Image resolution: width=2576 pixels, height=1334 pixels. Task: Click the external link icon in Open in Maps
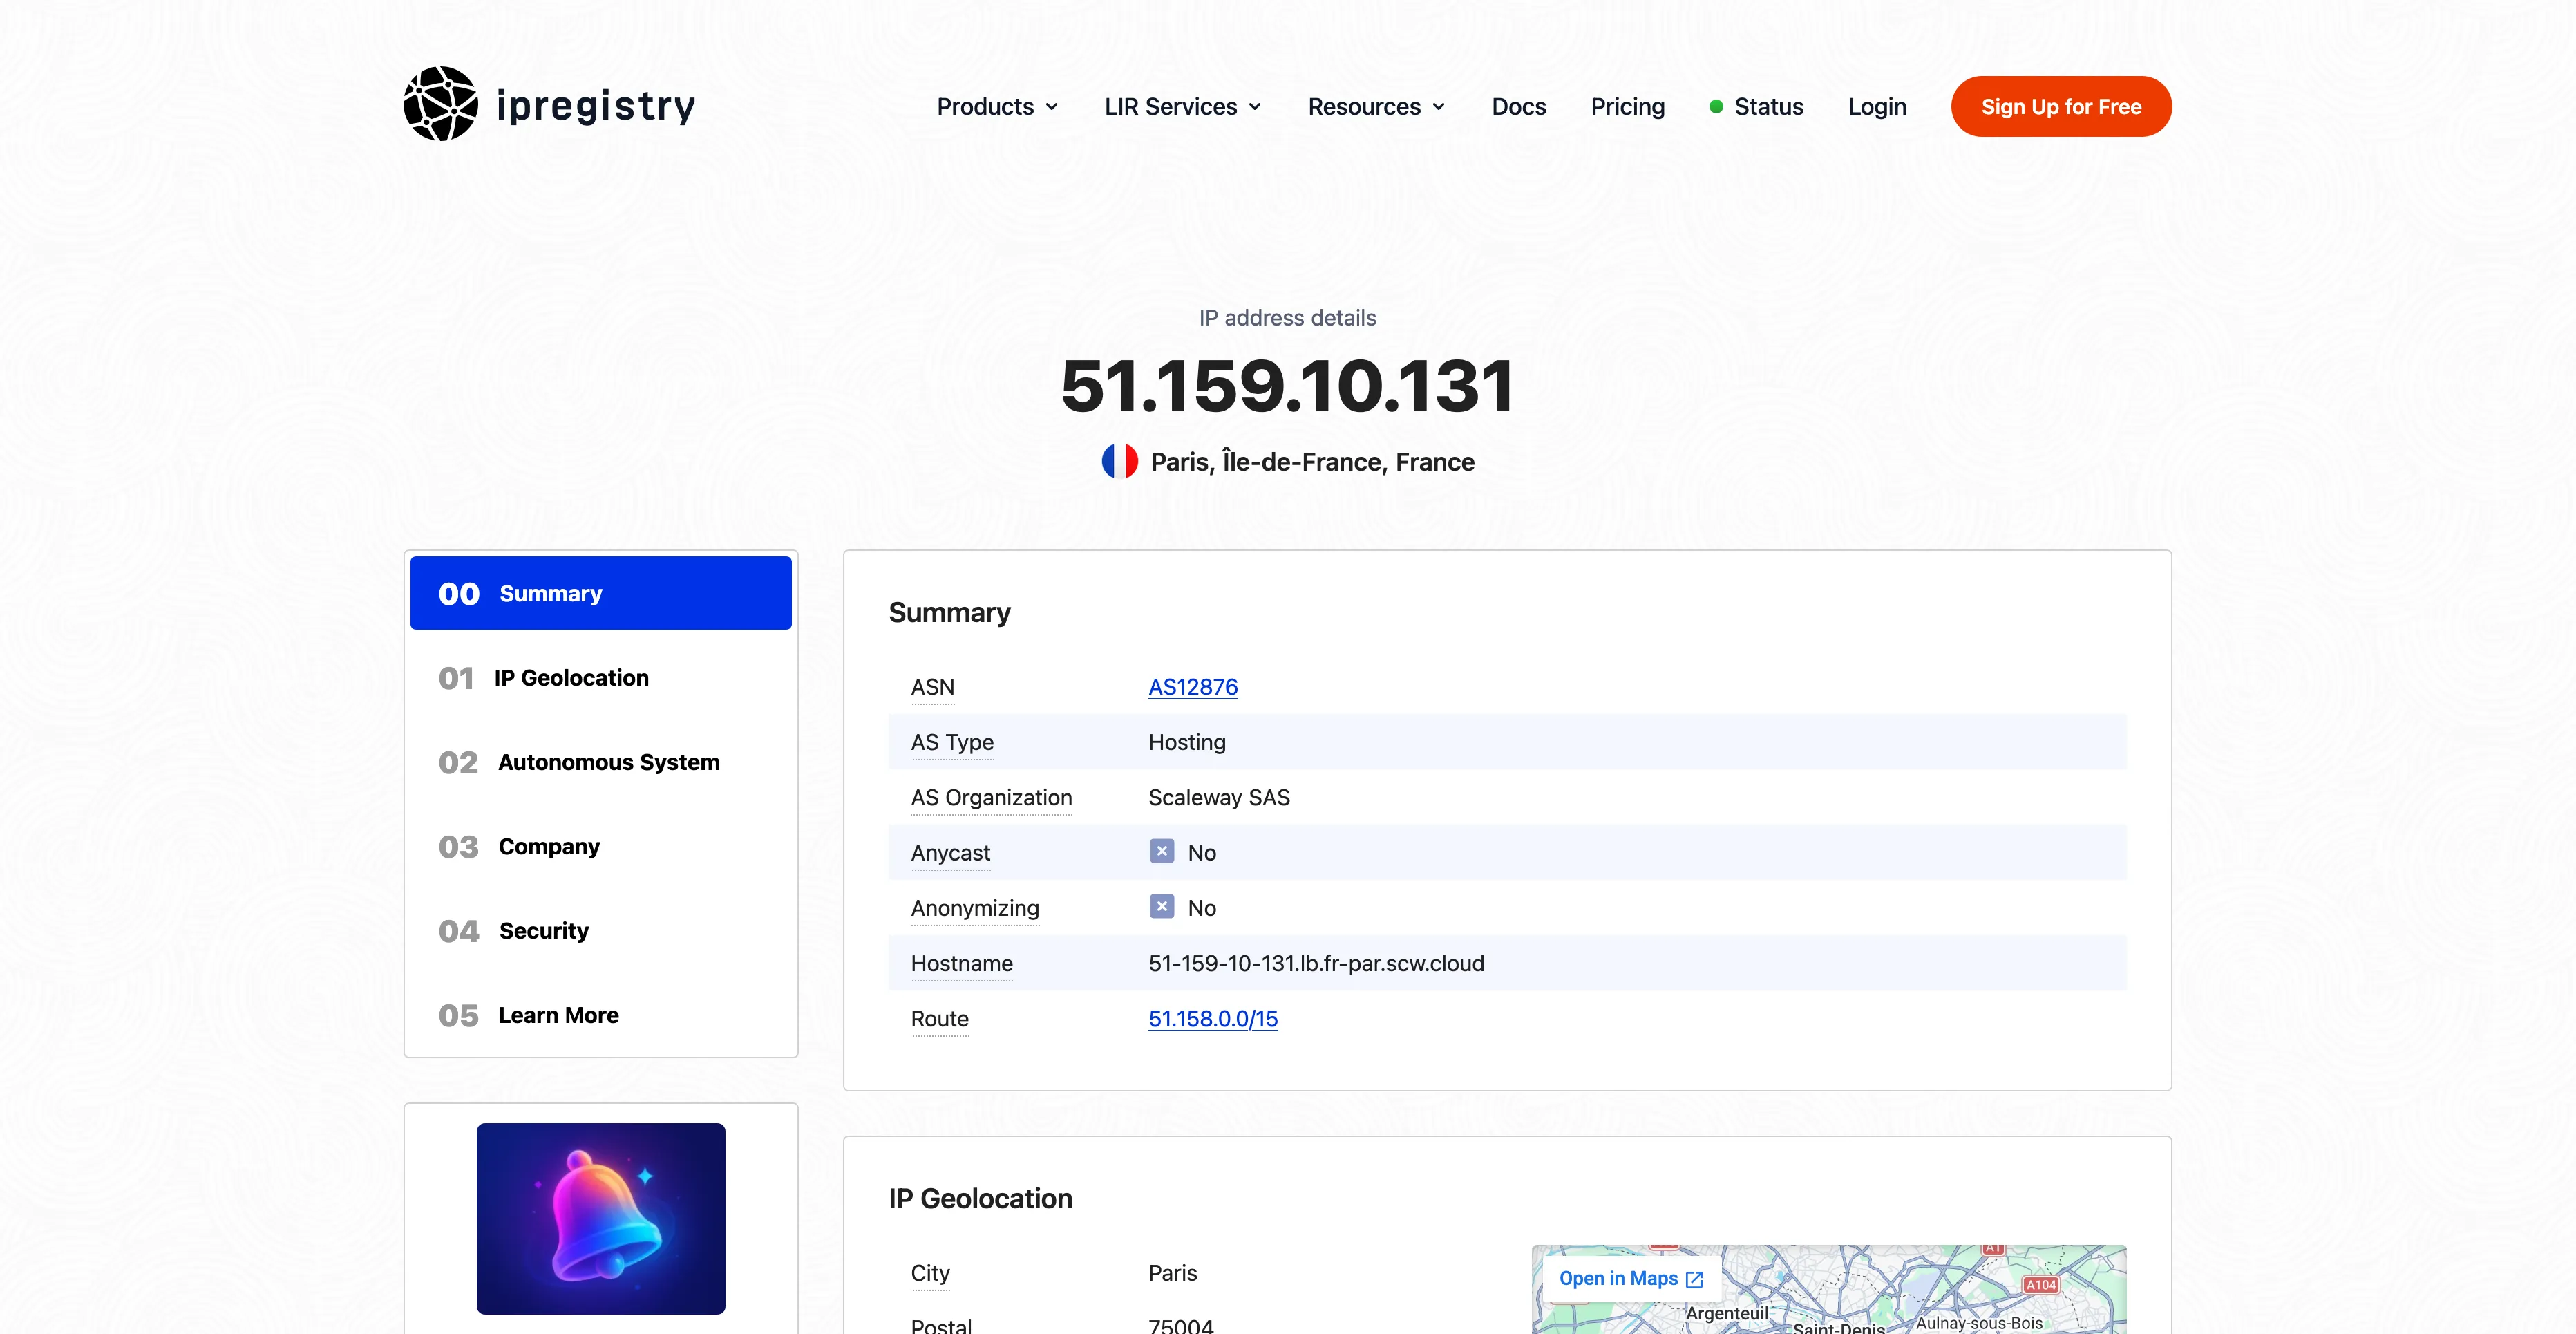click(x=1694, y=1279)
